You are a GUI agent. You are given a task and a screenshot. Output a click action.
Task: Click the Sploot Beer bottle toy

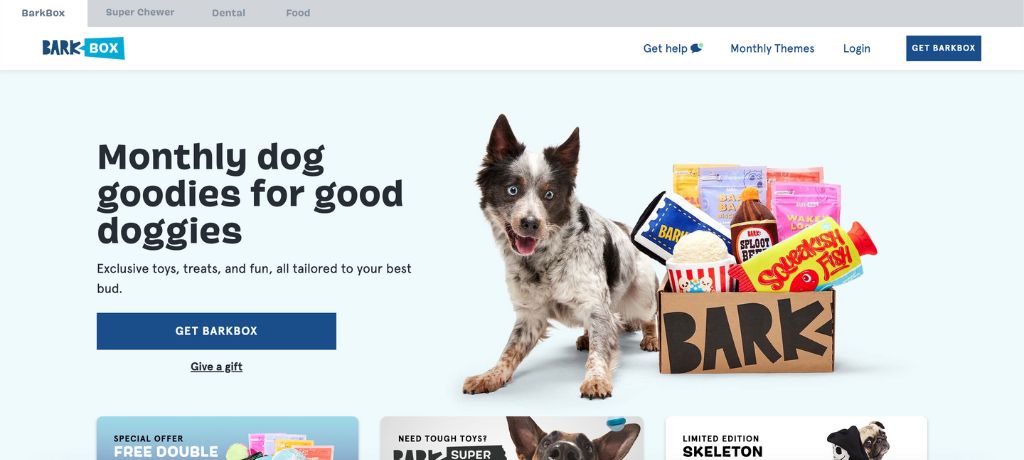tap(753, 225)
